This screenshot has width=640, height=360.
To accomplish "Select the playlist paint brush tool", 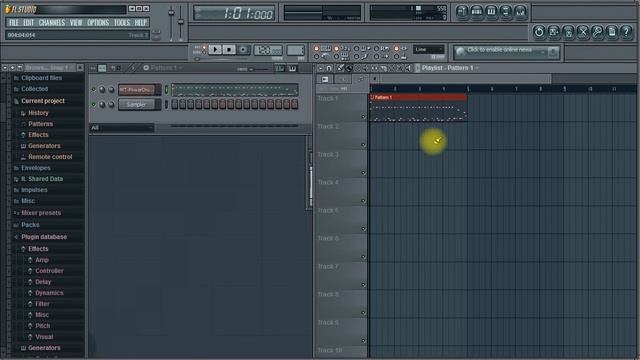I will 349,68.
